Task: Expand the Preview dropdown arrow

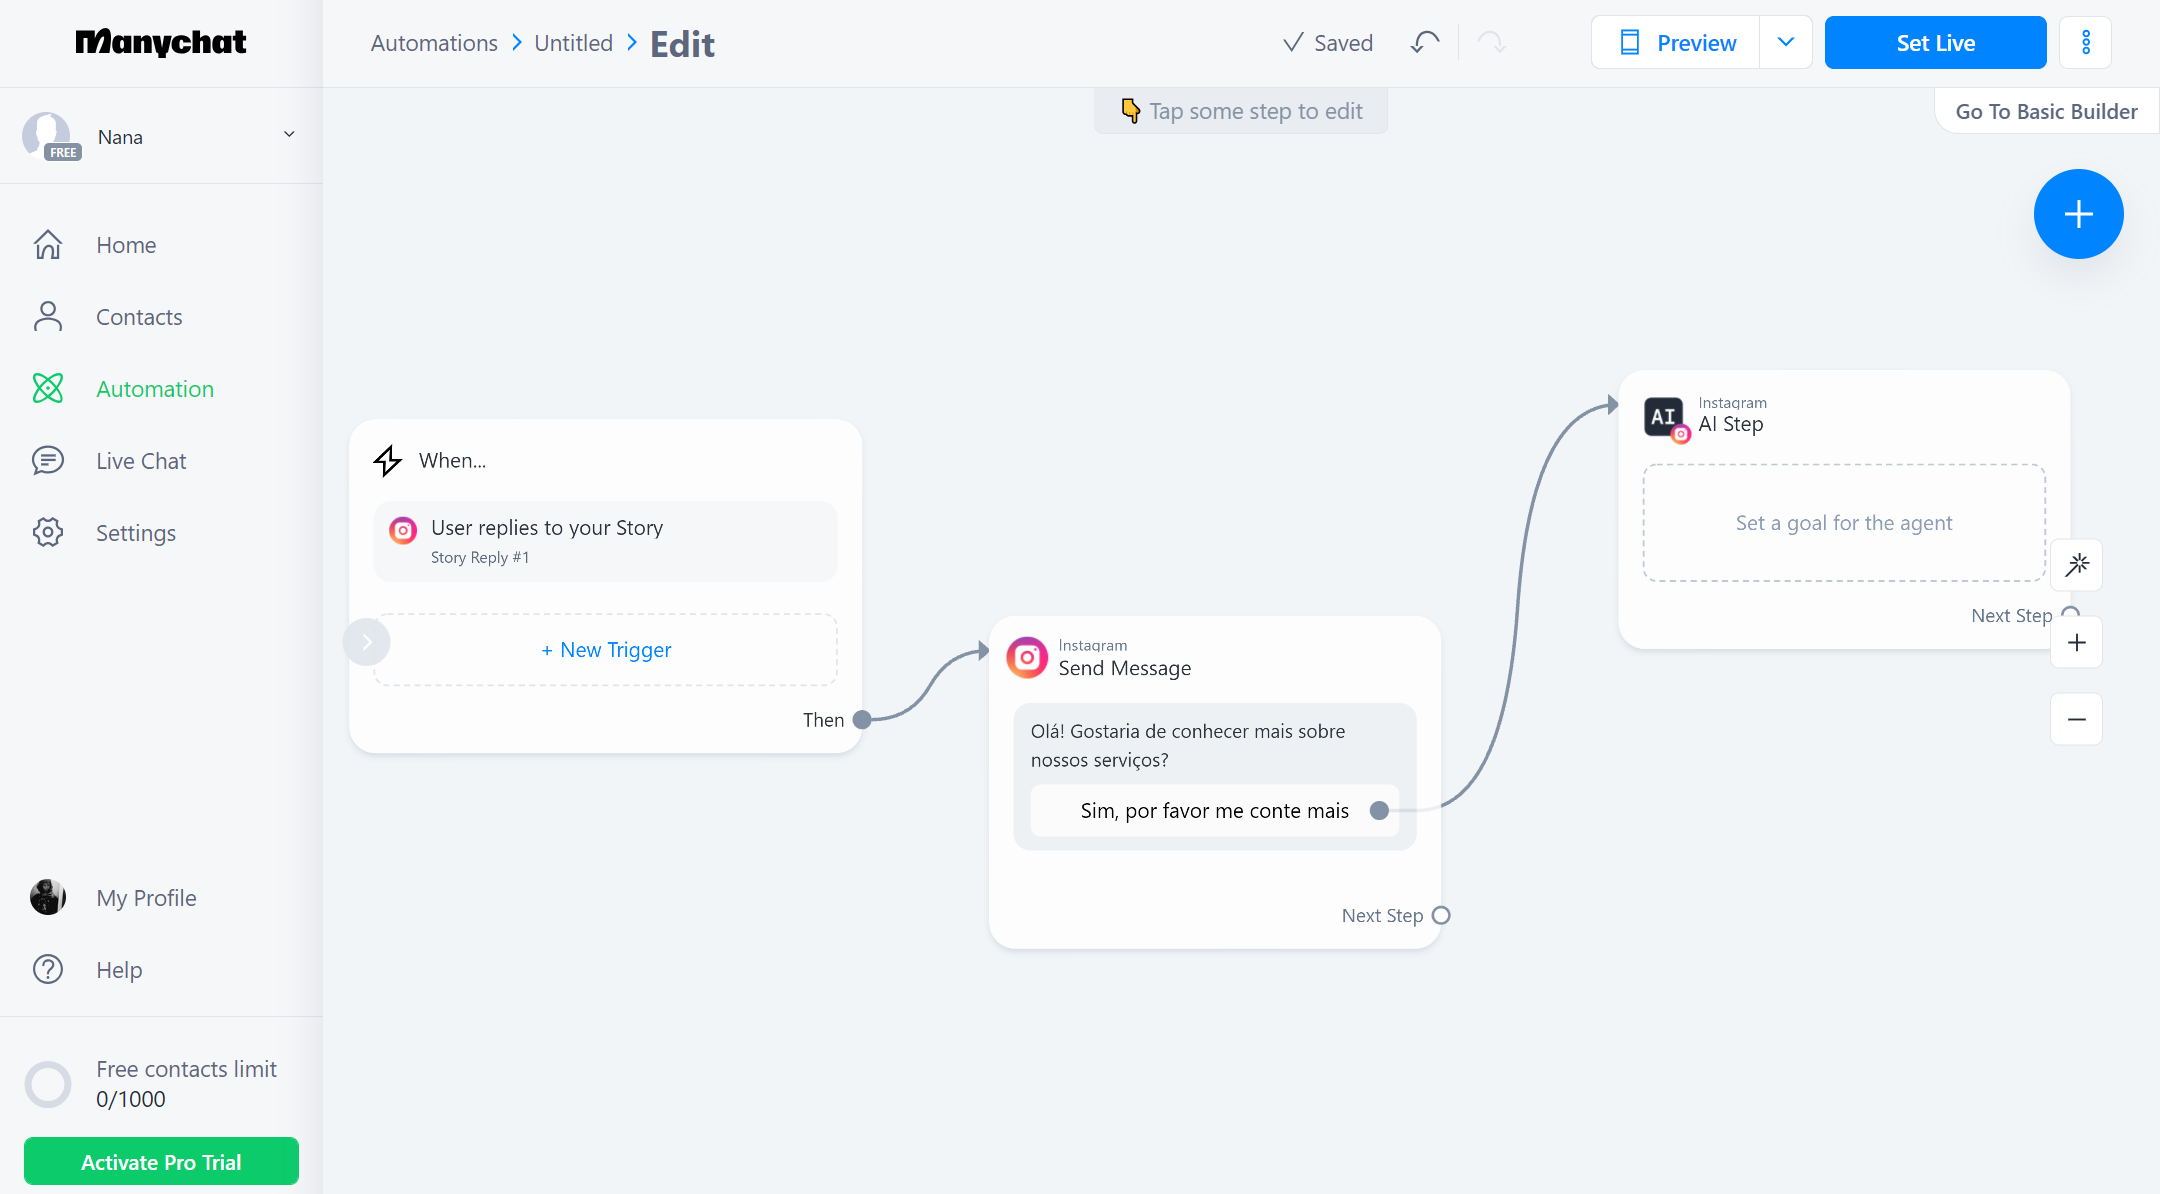Action: [x=1786, y=43]
